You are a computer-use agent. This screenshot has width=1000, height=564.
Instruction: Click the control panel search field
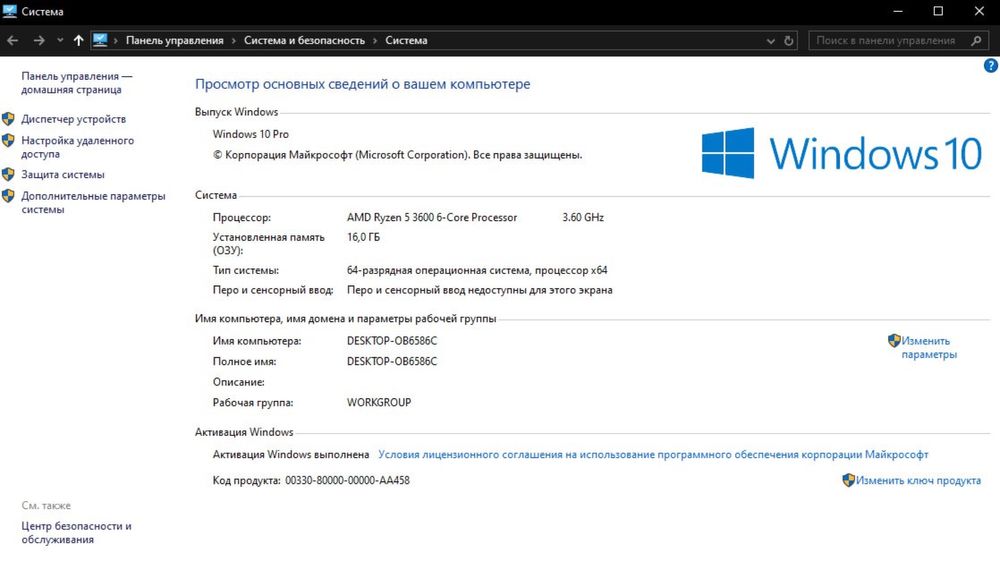coord(885,41)
